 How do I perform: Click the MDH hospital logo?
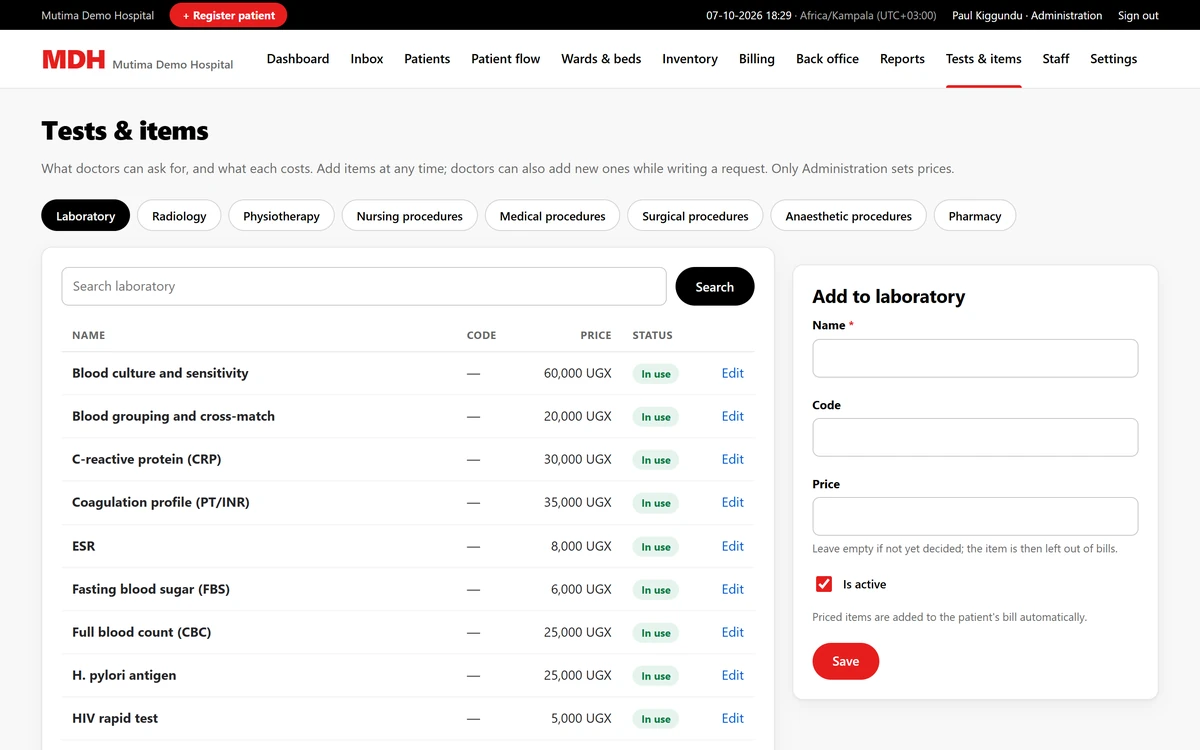pos(73,59)
